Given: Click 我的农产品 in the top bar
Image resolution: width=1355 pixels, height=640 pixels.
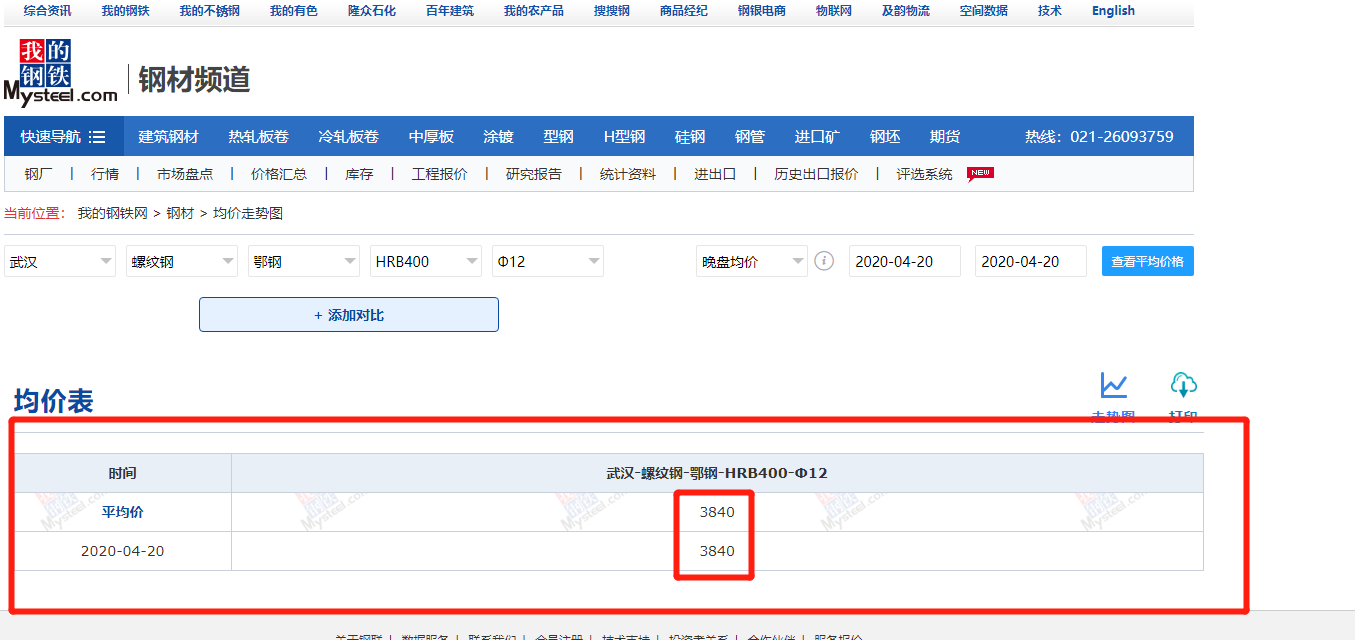Looking at the screenshot, I should pos(534,11).
